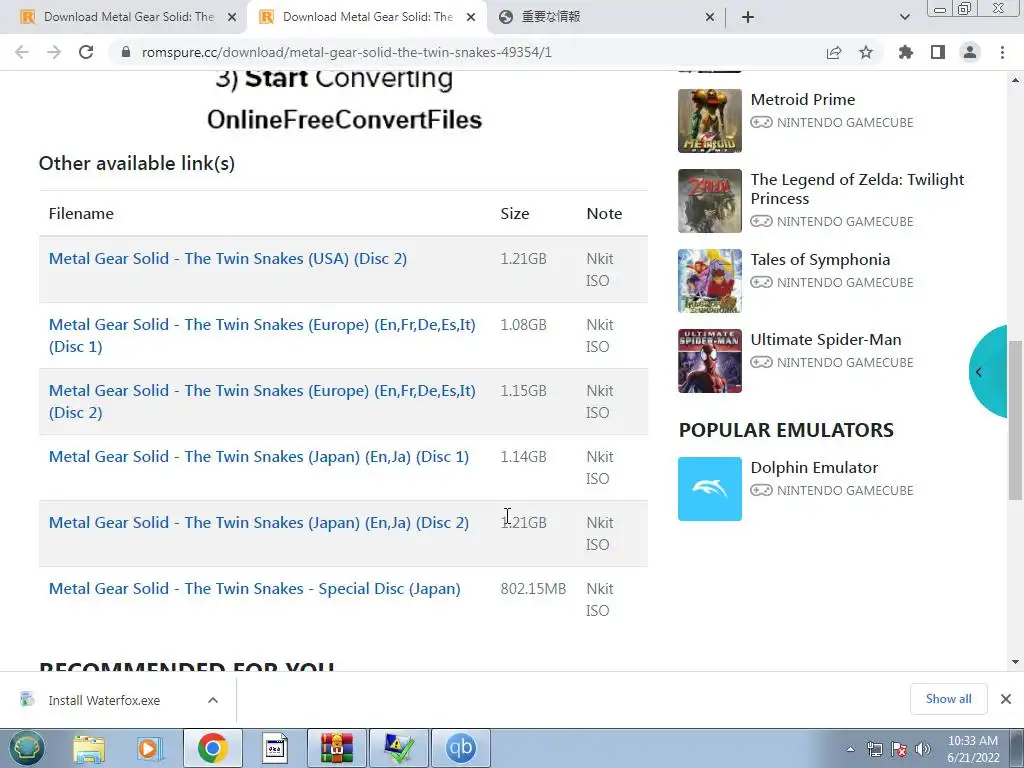Show hidden tray icons arrow
The image size is (1024, 768).
(850, 750)
